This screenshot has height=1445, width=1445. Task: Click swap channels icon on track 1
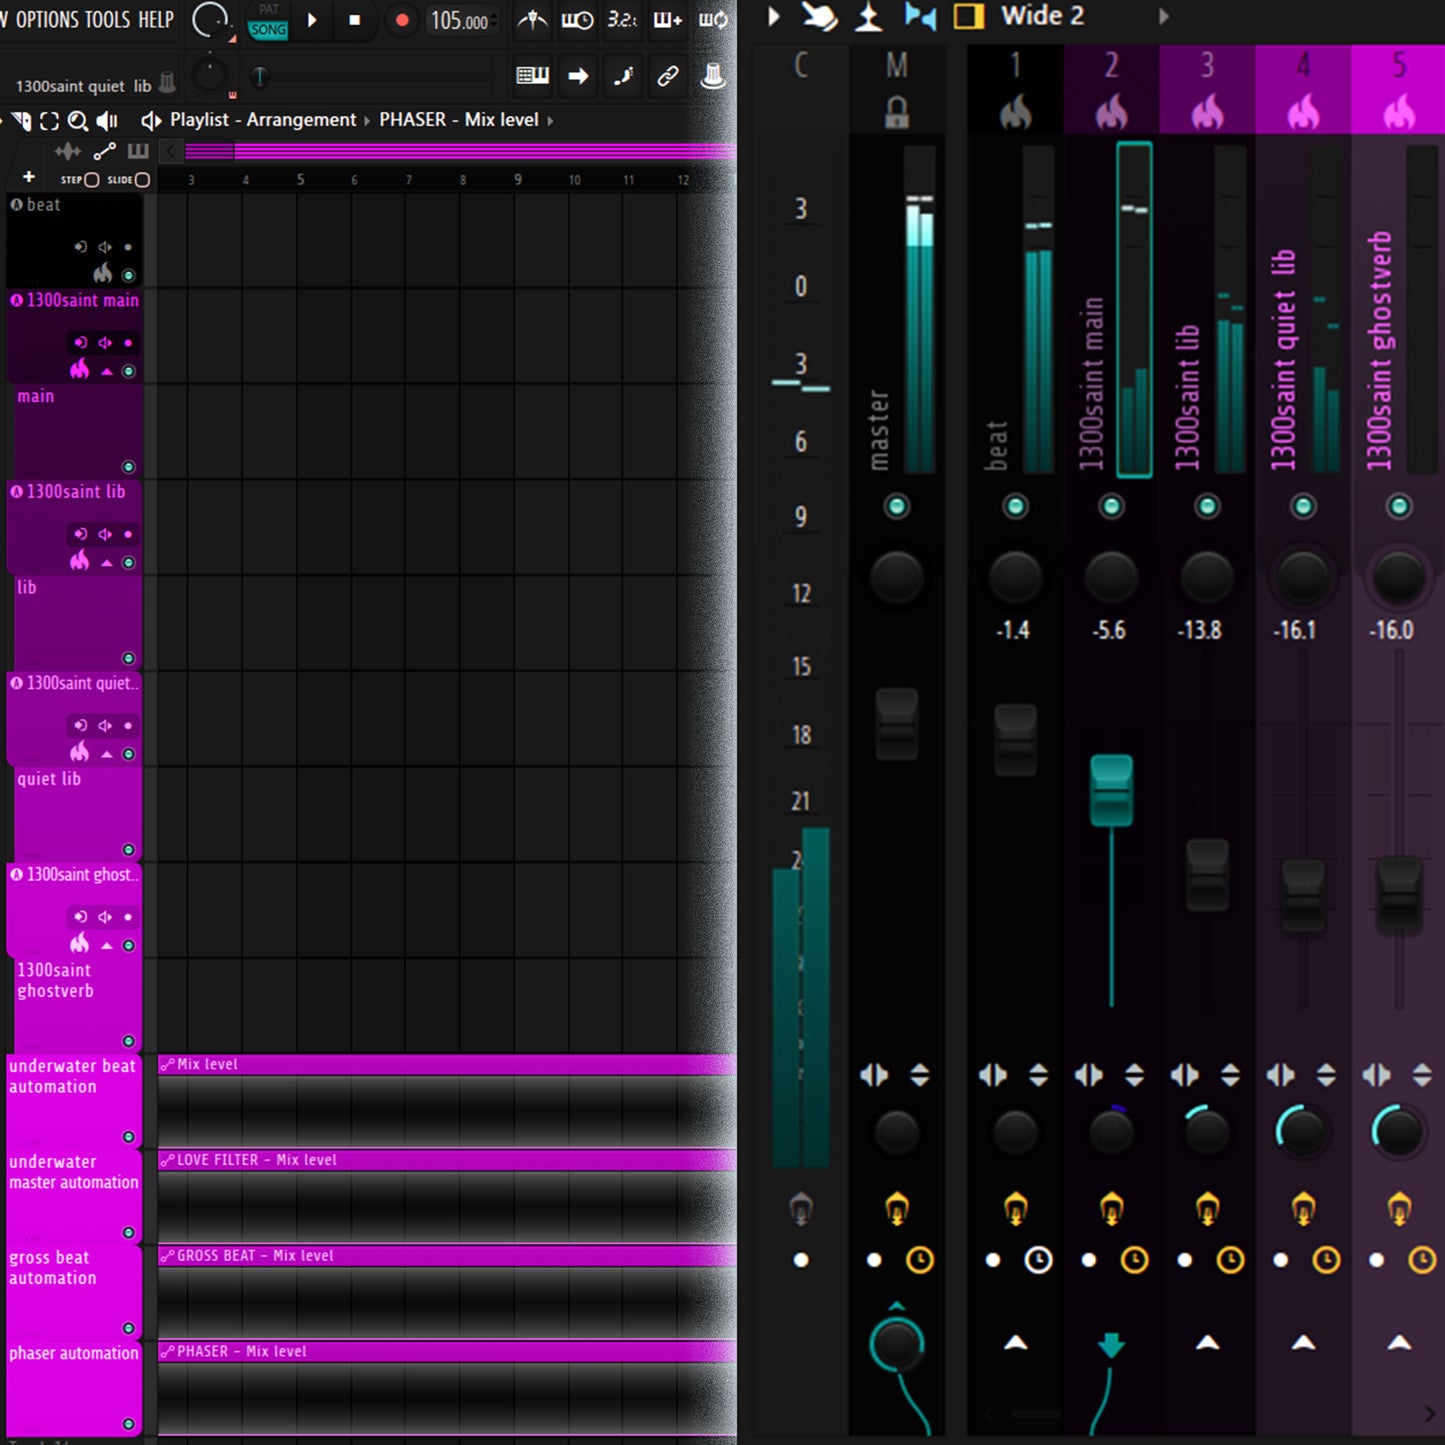coord(993,1075)
